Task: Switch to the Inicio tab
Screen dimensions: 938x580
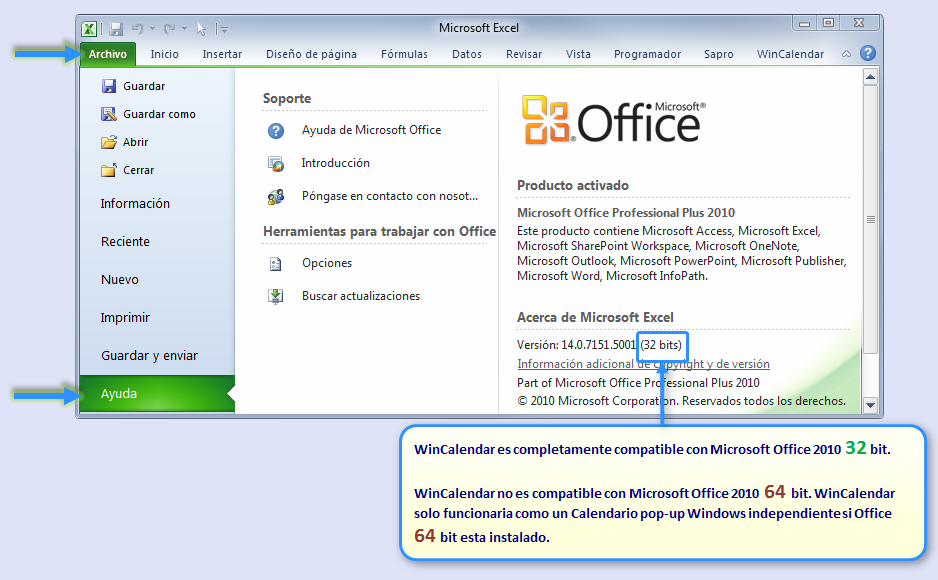Action: tap(164, 54)
